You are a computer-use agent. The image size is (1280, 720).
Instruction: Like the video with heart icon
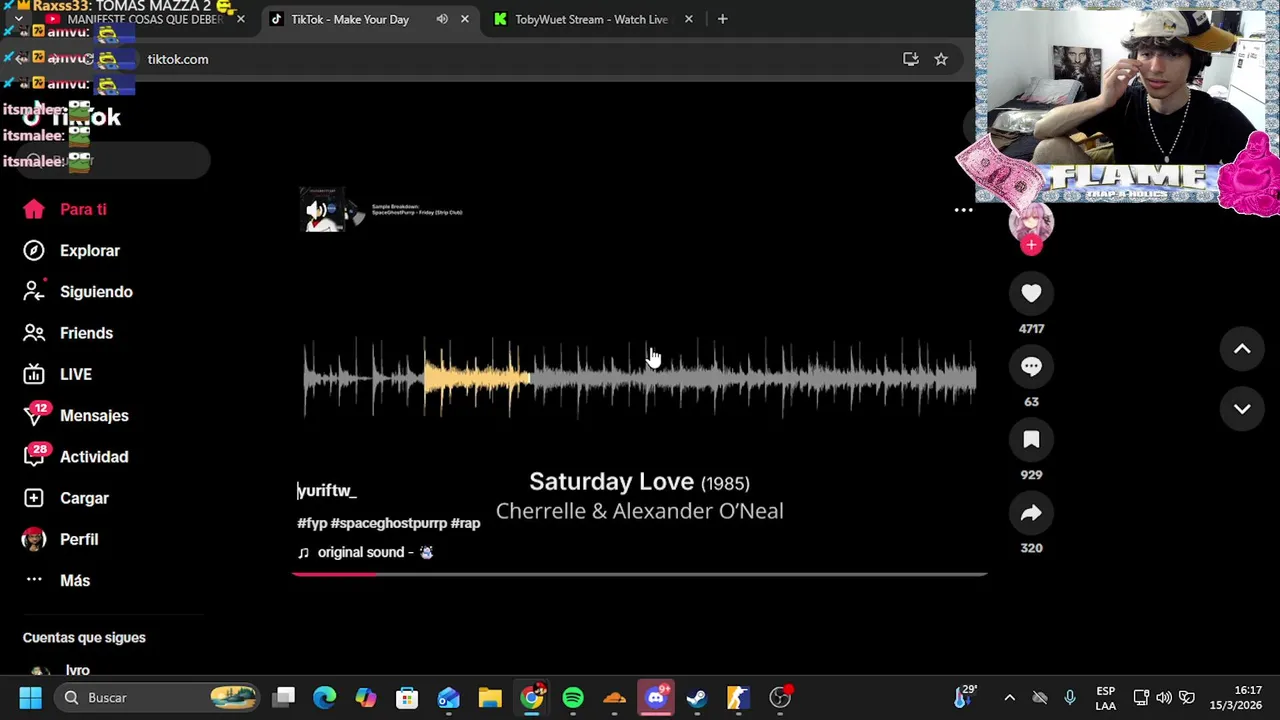[1031, 293]
